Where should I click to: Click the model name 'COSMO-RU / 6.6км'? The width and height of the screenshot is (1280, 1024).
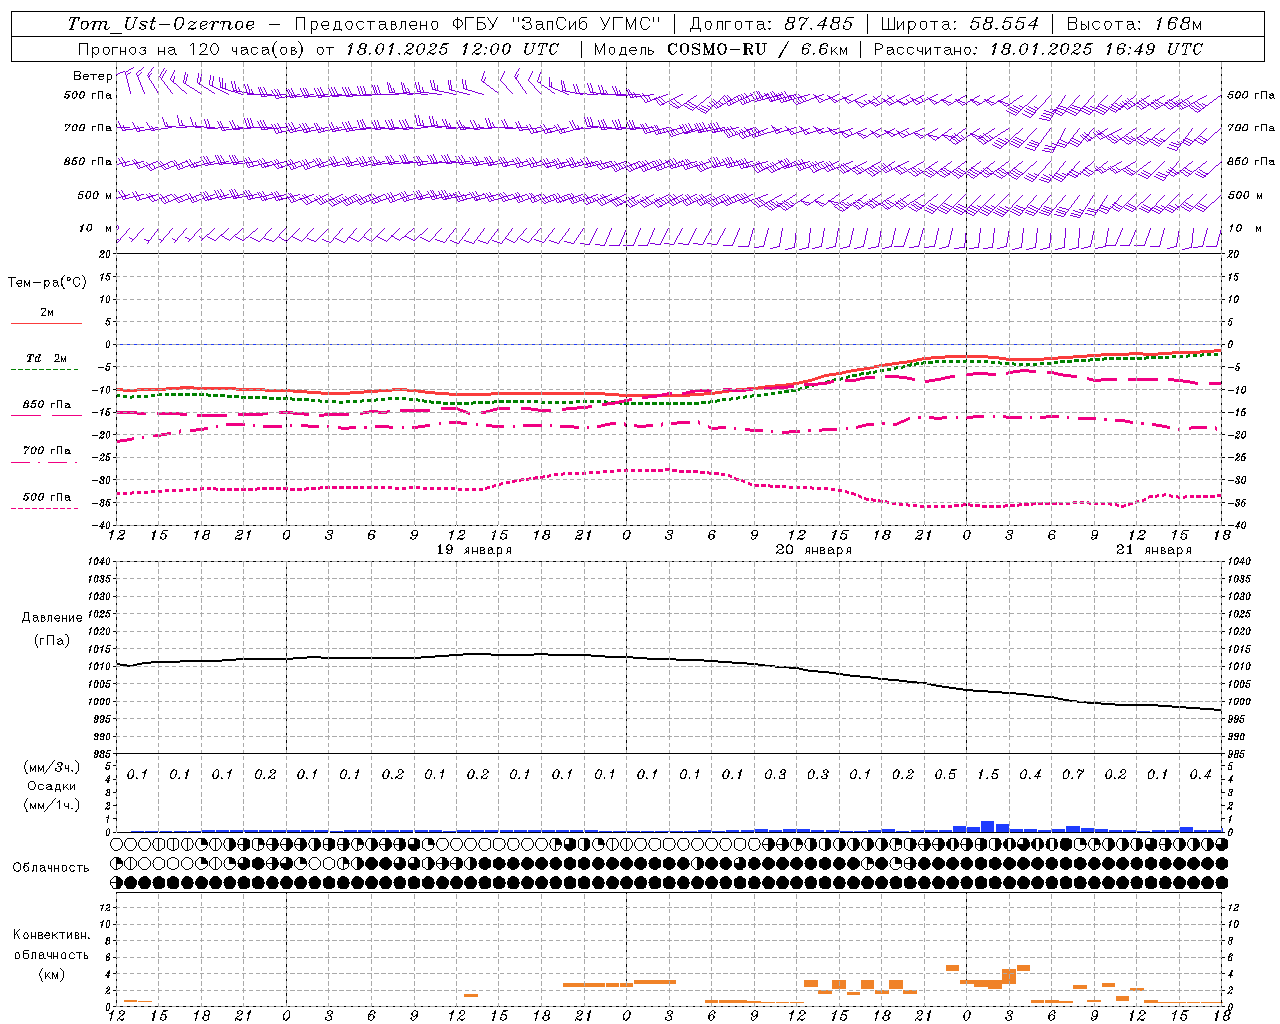pyautogui.click(x=757, y=49)
